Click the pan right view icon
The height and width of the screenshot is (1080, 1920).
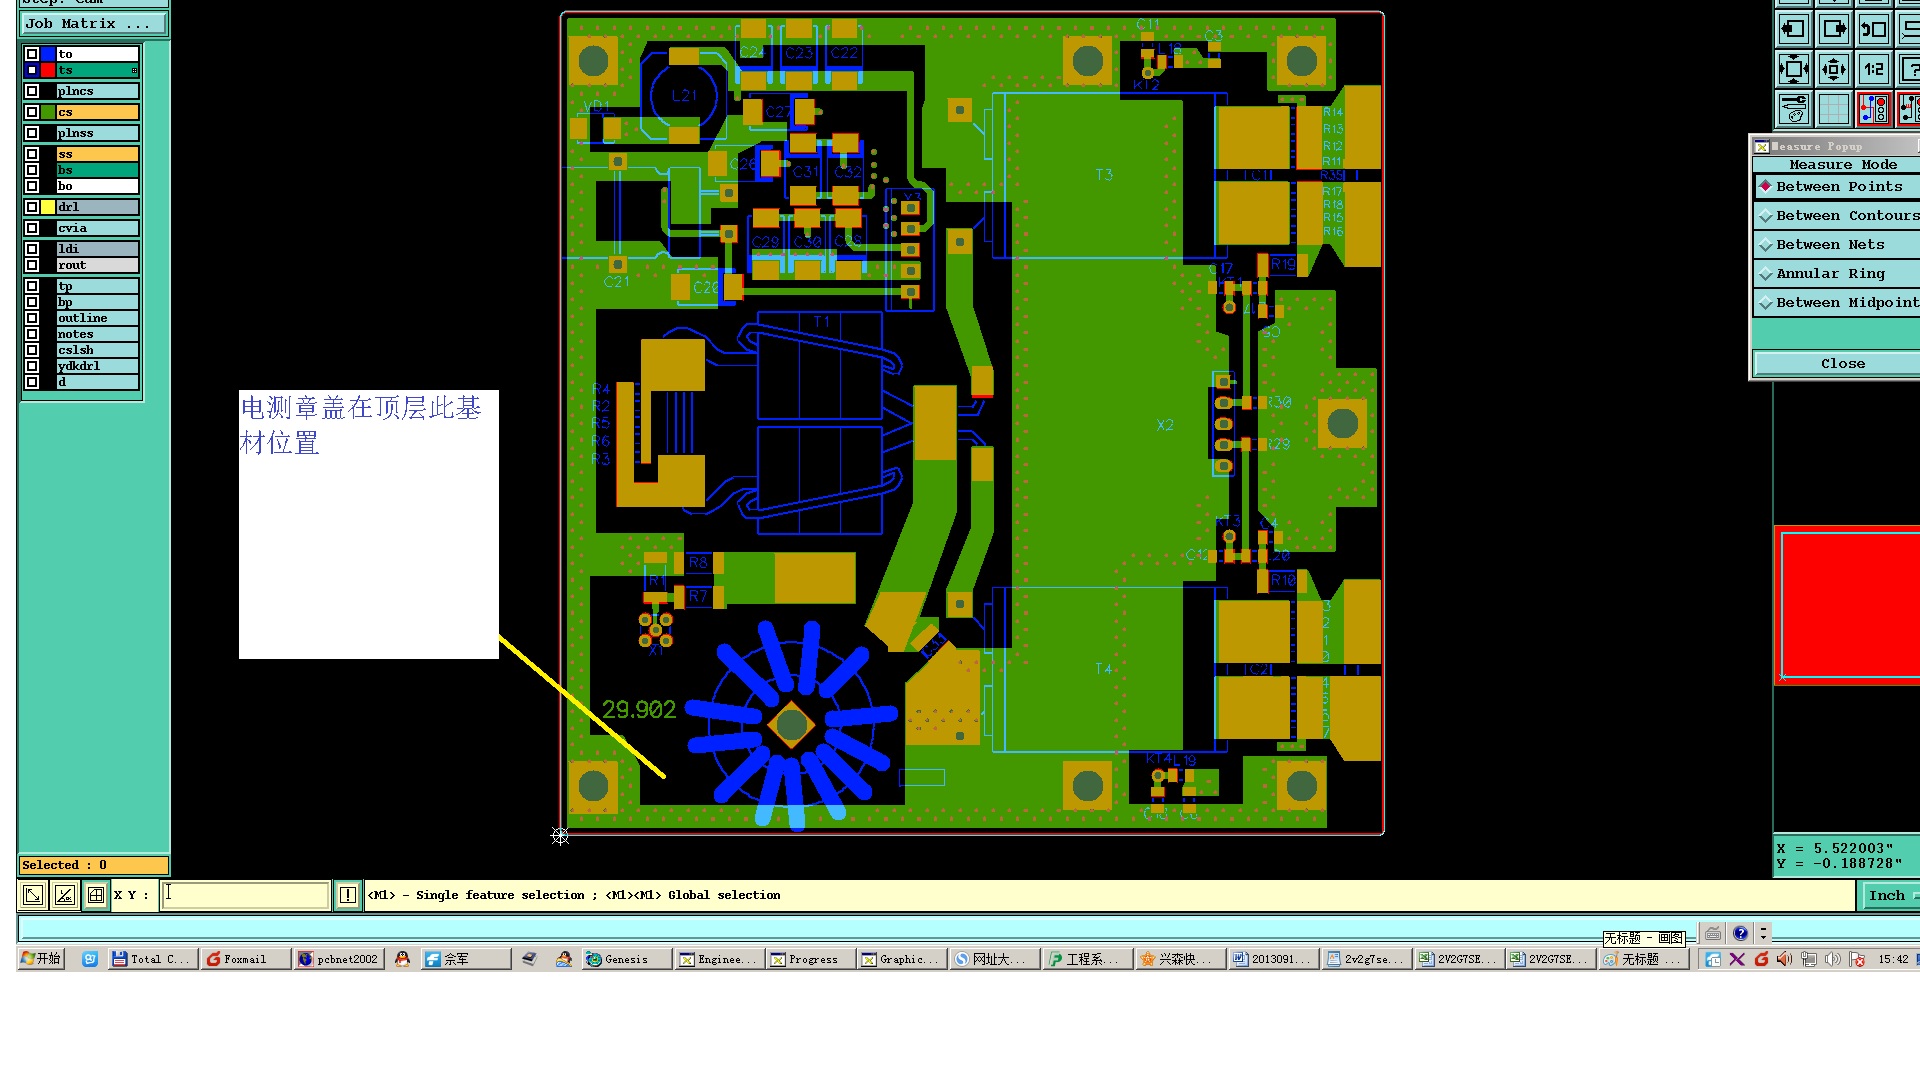click(1834, 29)
